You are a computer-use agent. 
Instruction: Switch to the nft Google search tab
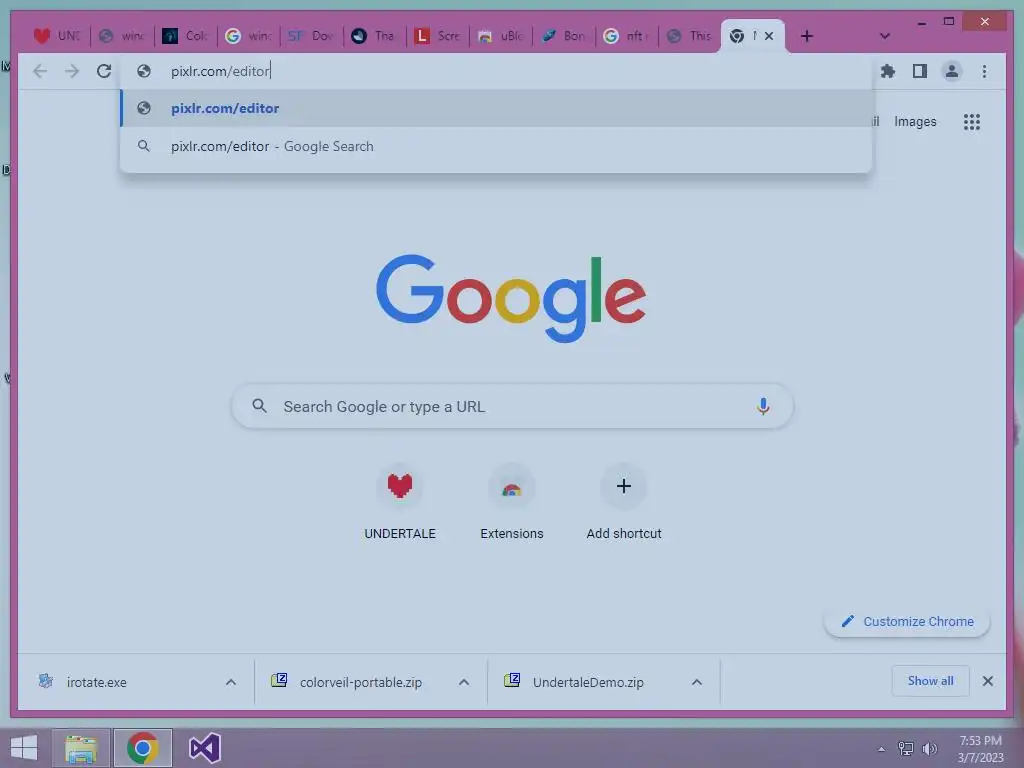point(627,36)
